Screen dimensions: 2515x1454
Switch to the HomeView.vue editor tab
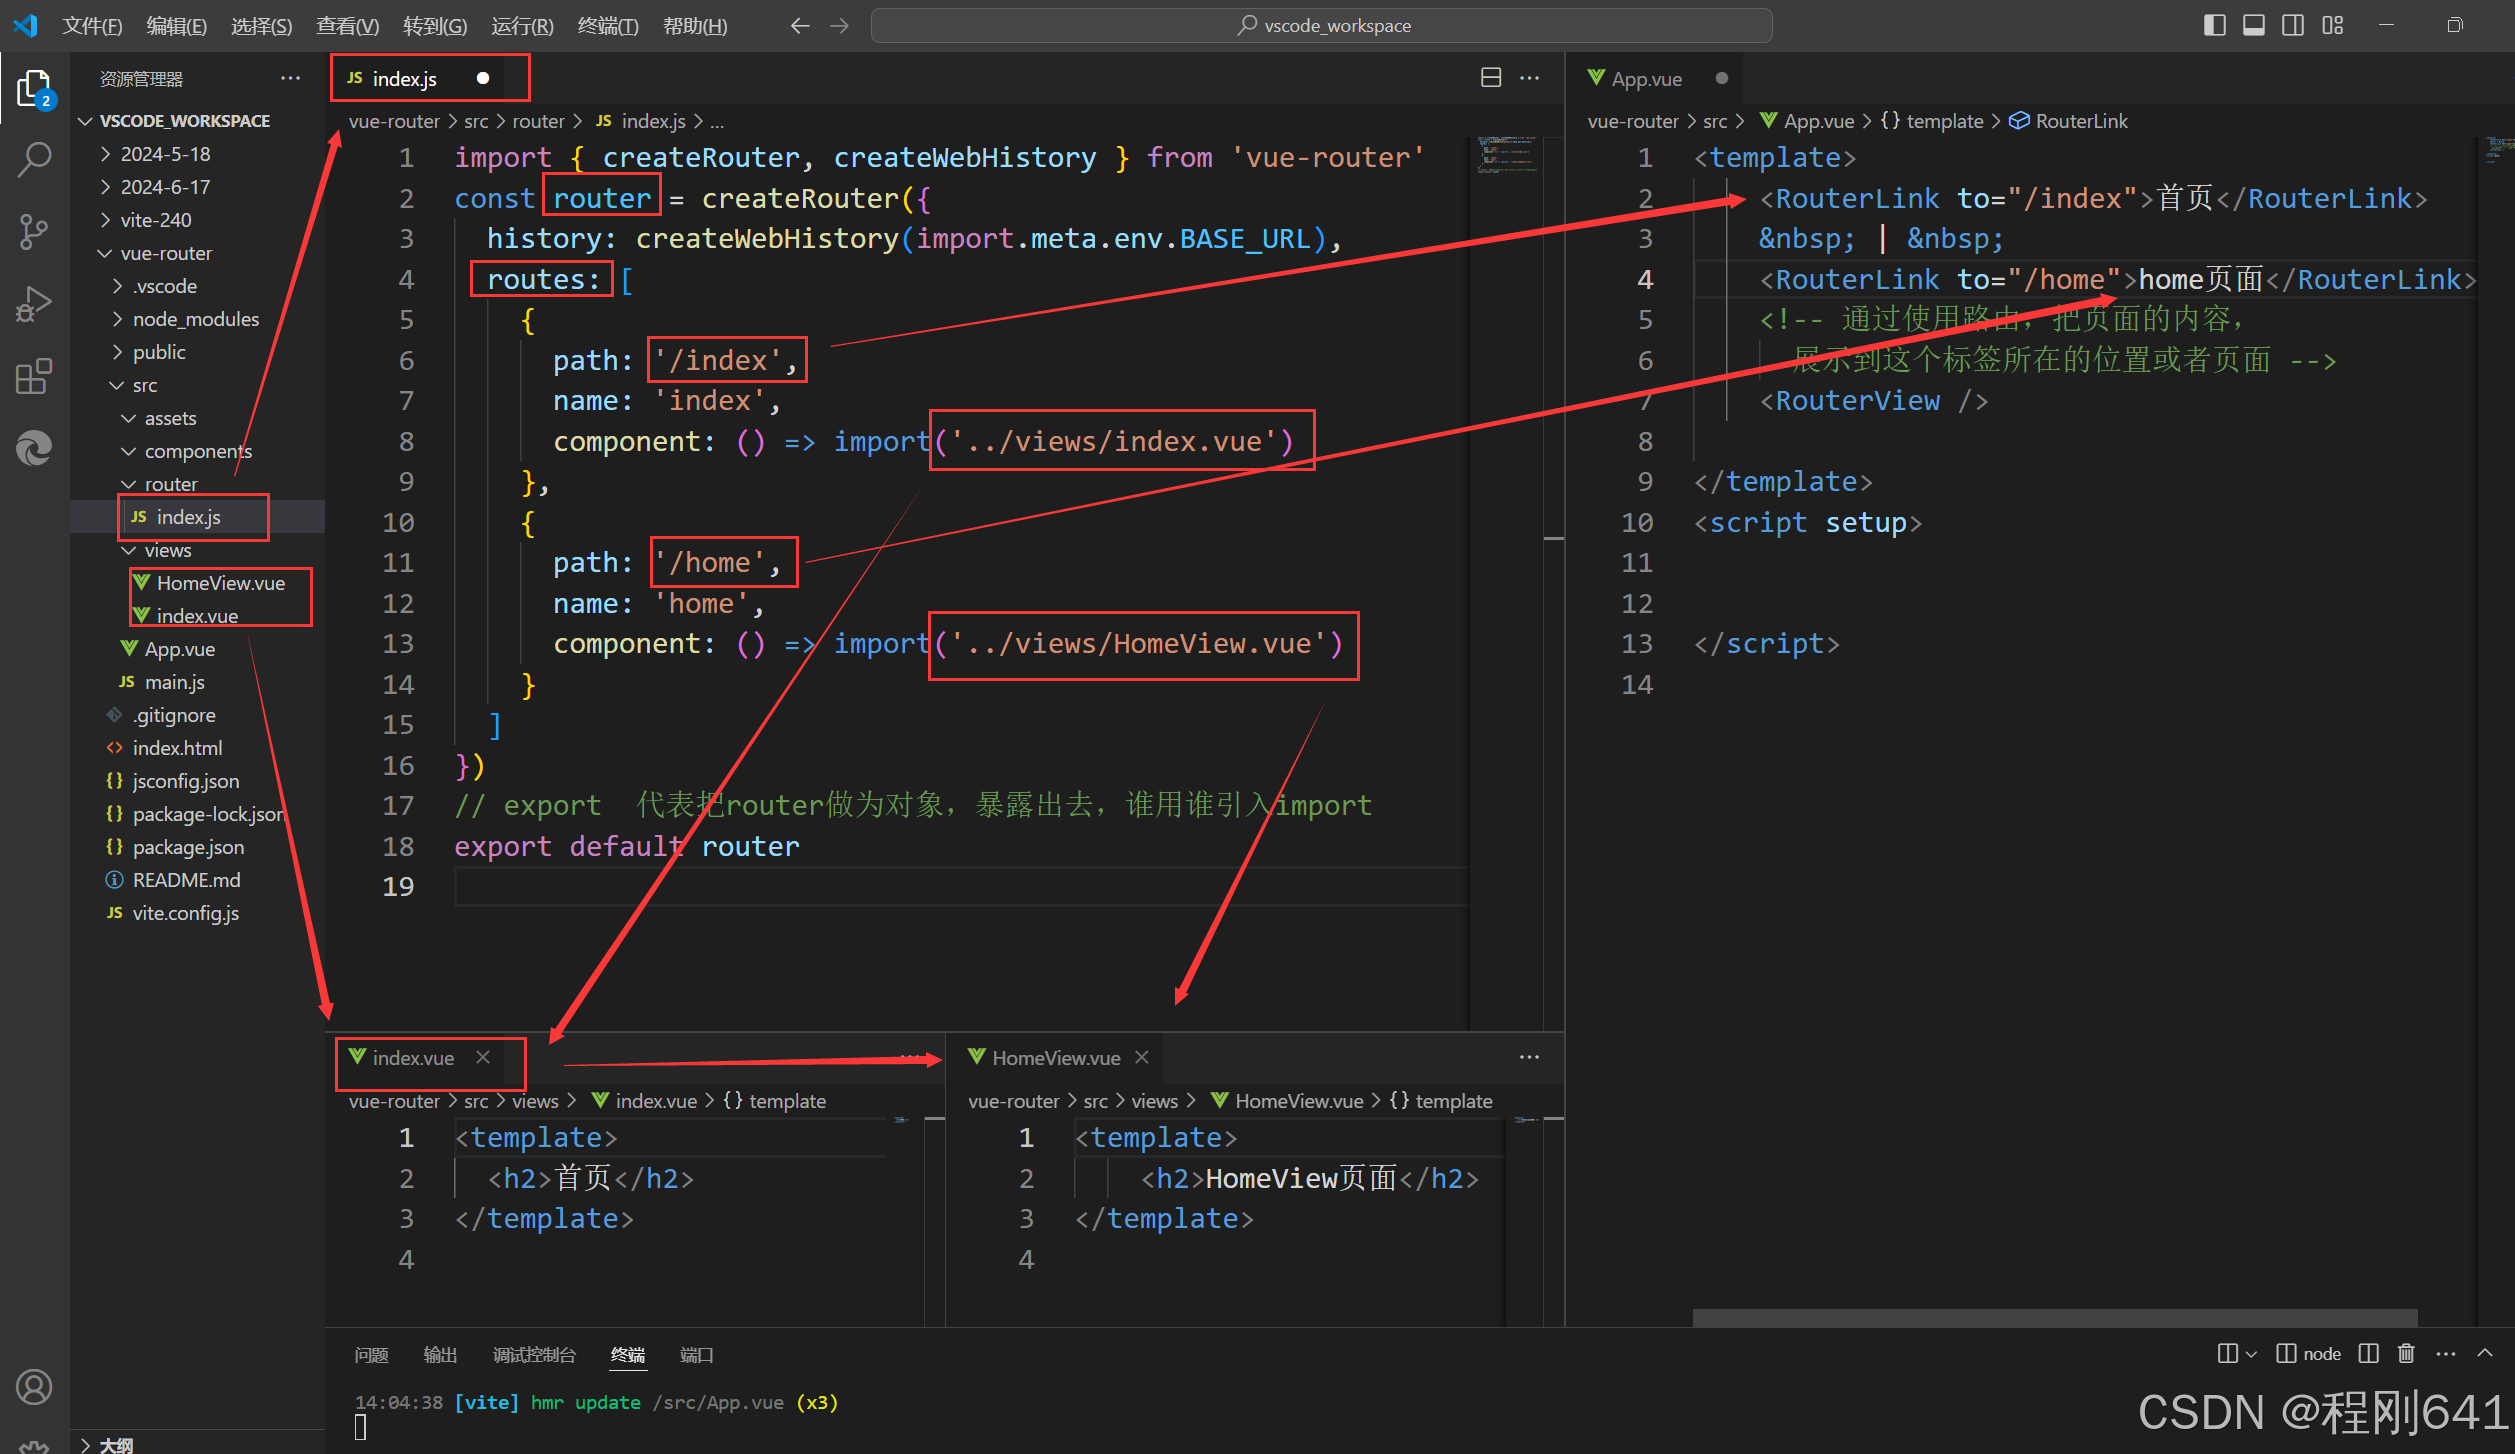[1055, 1058]
